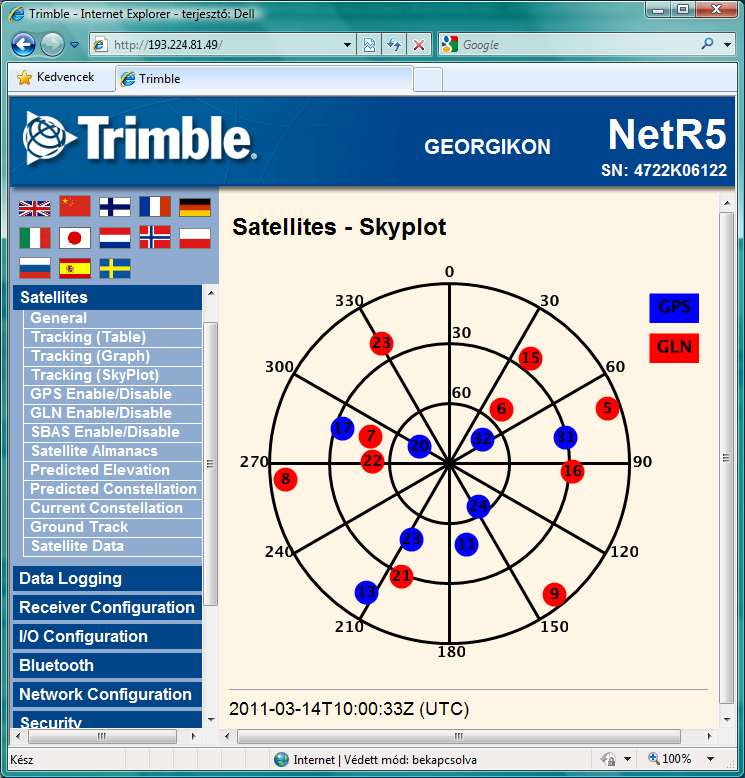Select the French flag language
Viewport: 745px width, 778px height.
pyautogui.click(x=155, y=206)
